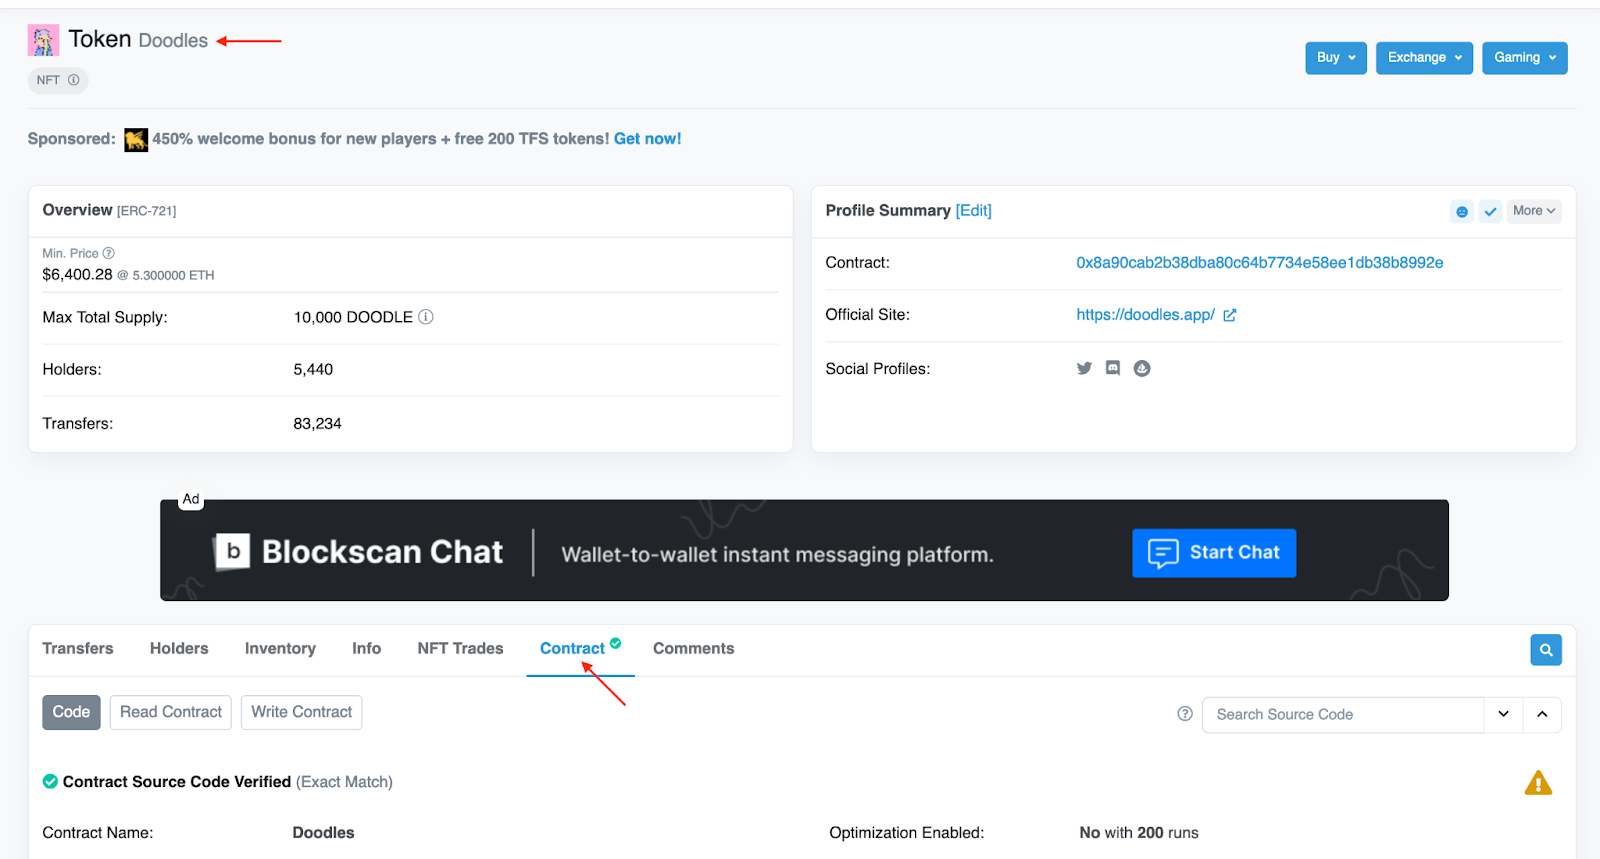Open the Read Contract view
This screenshot has width=1600, height=859.
click(x=171, y=712)
